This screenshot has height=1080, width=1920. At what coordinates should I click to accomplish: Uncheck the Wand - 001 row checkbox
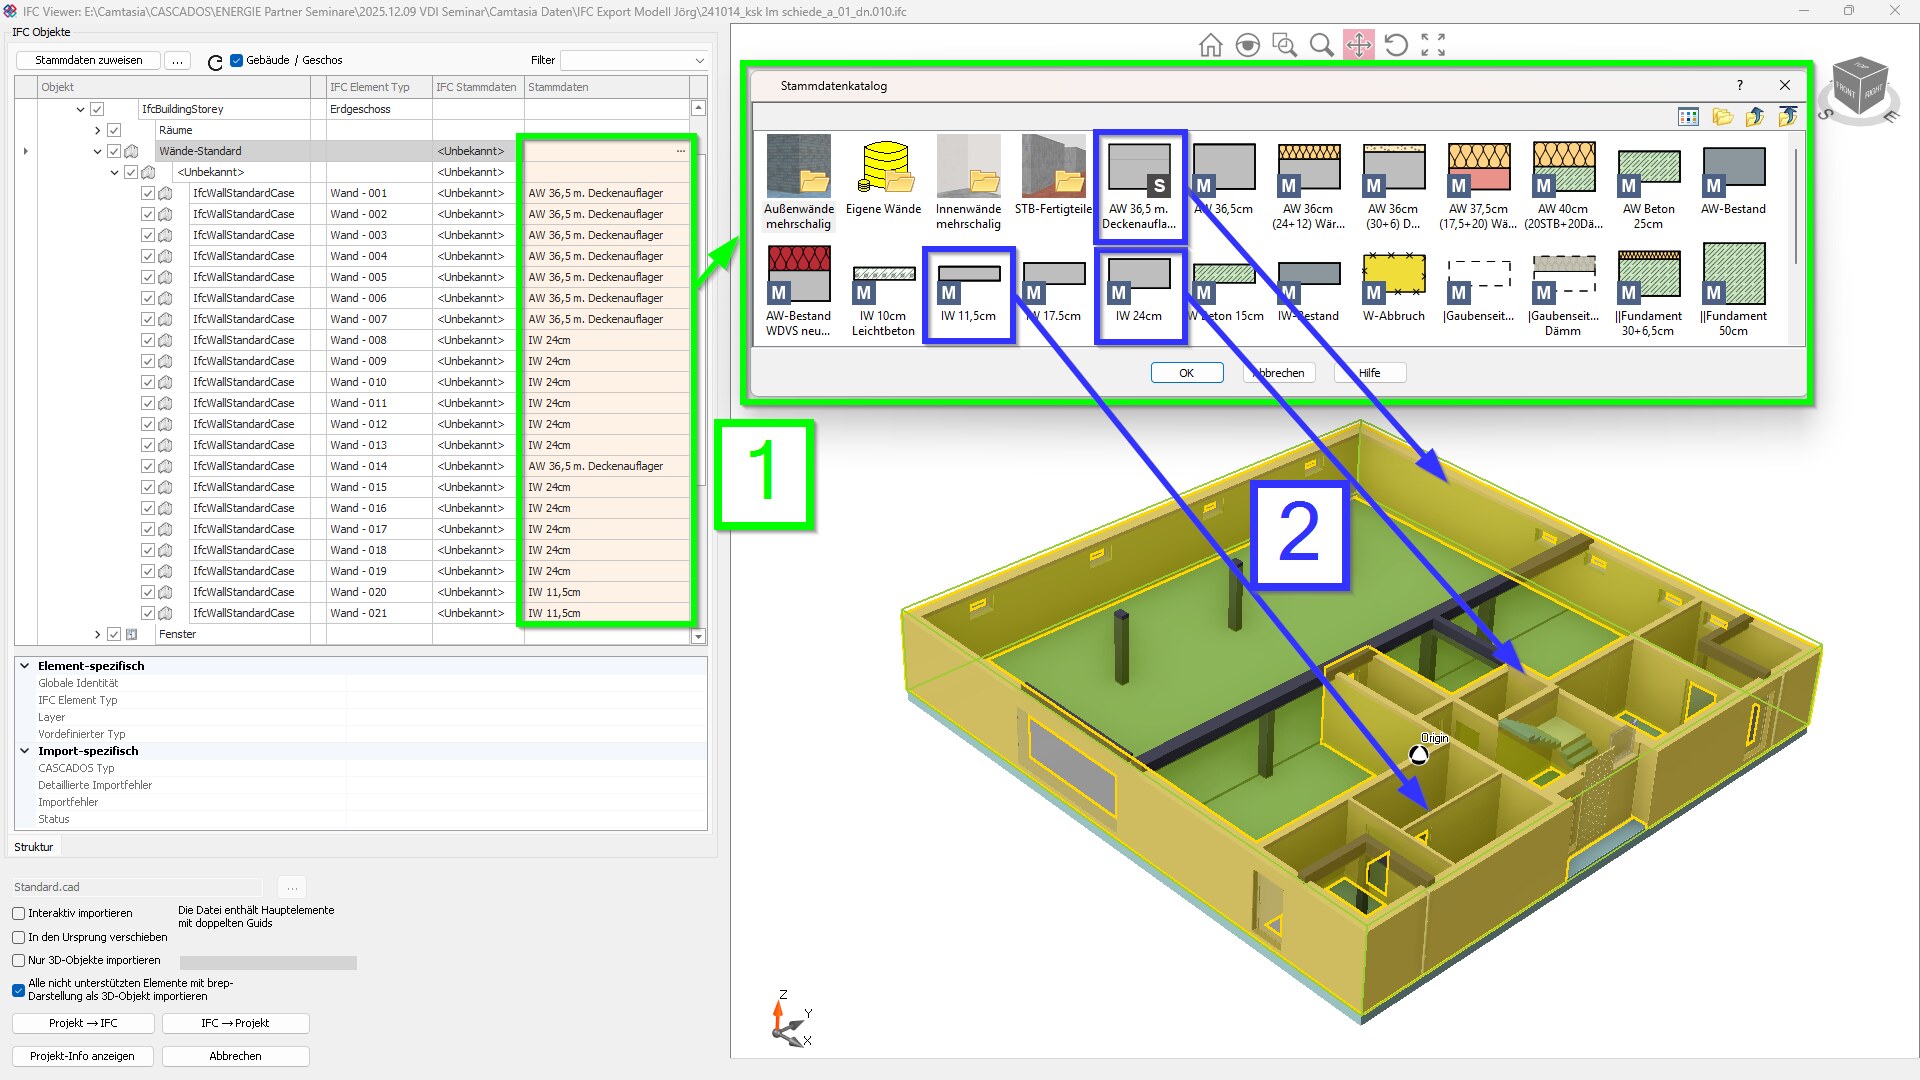coord(148,193)
